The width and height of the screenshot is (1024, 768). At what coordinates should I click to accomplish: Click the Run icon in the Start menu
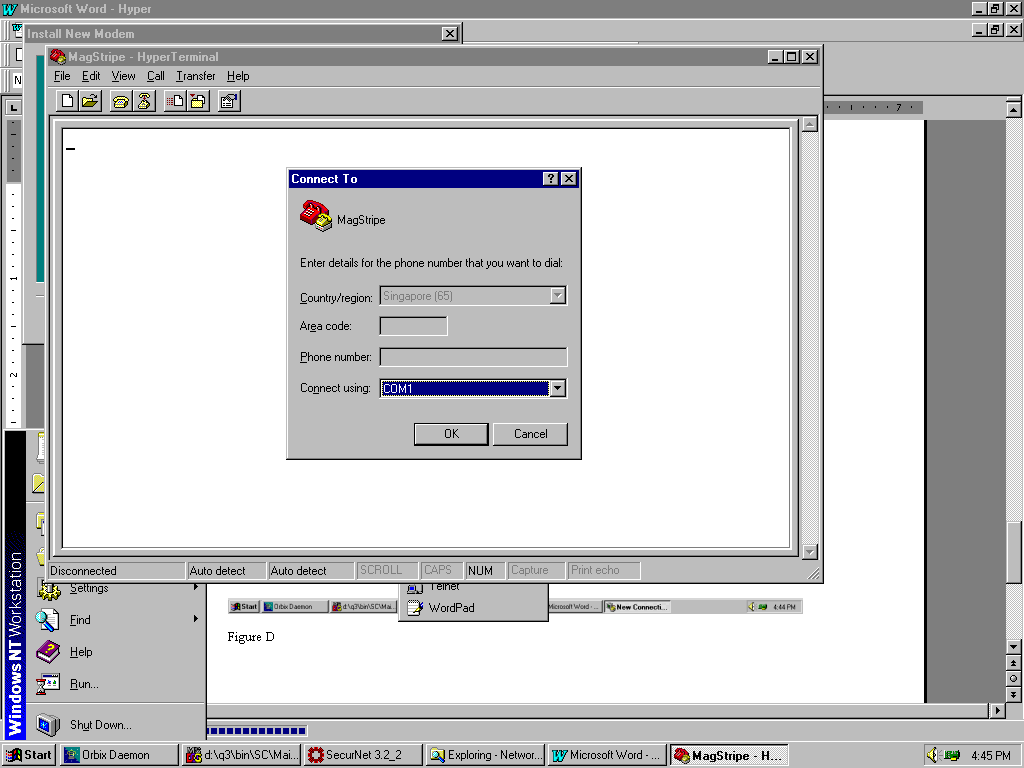coord(48,684)
